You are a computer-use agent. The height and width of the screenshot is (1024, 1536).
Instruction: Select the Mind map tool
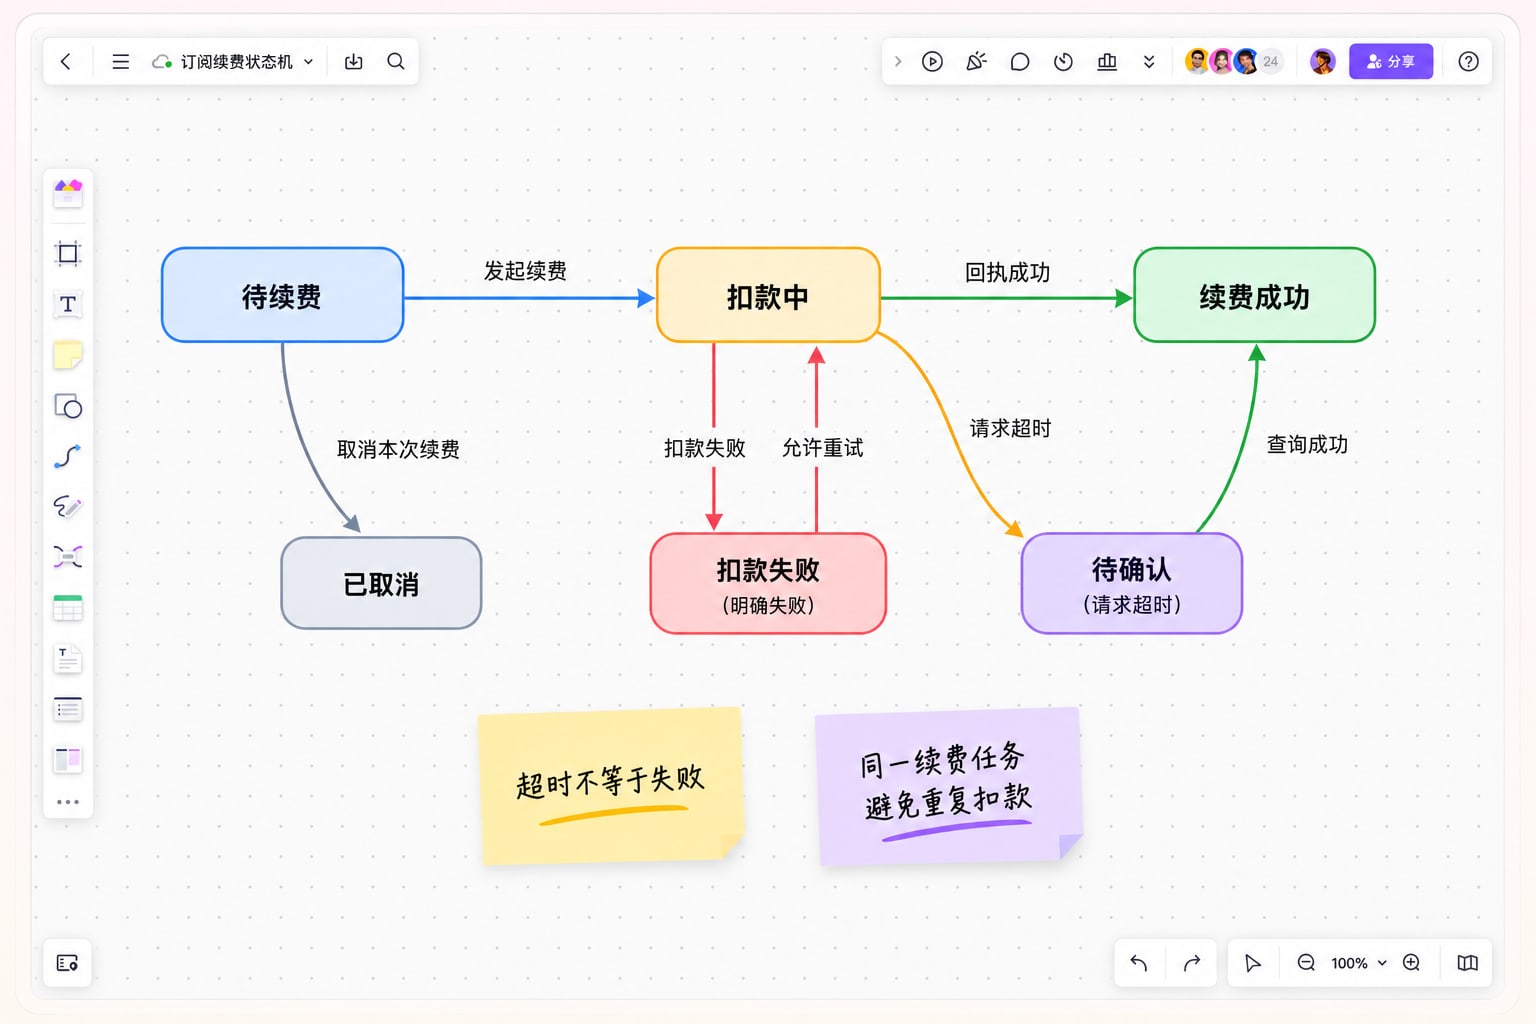68,557
